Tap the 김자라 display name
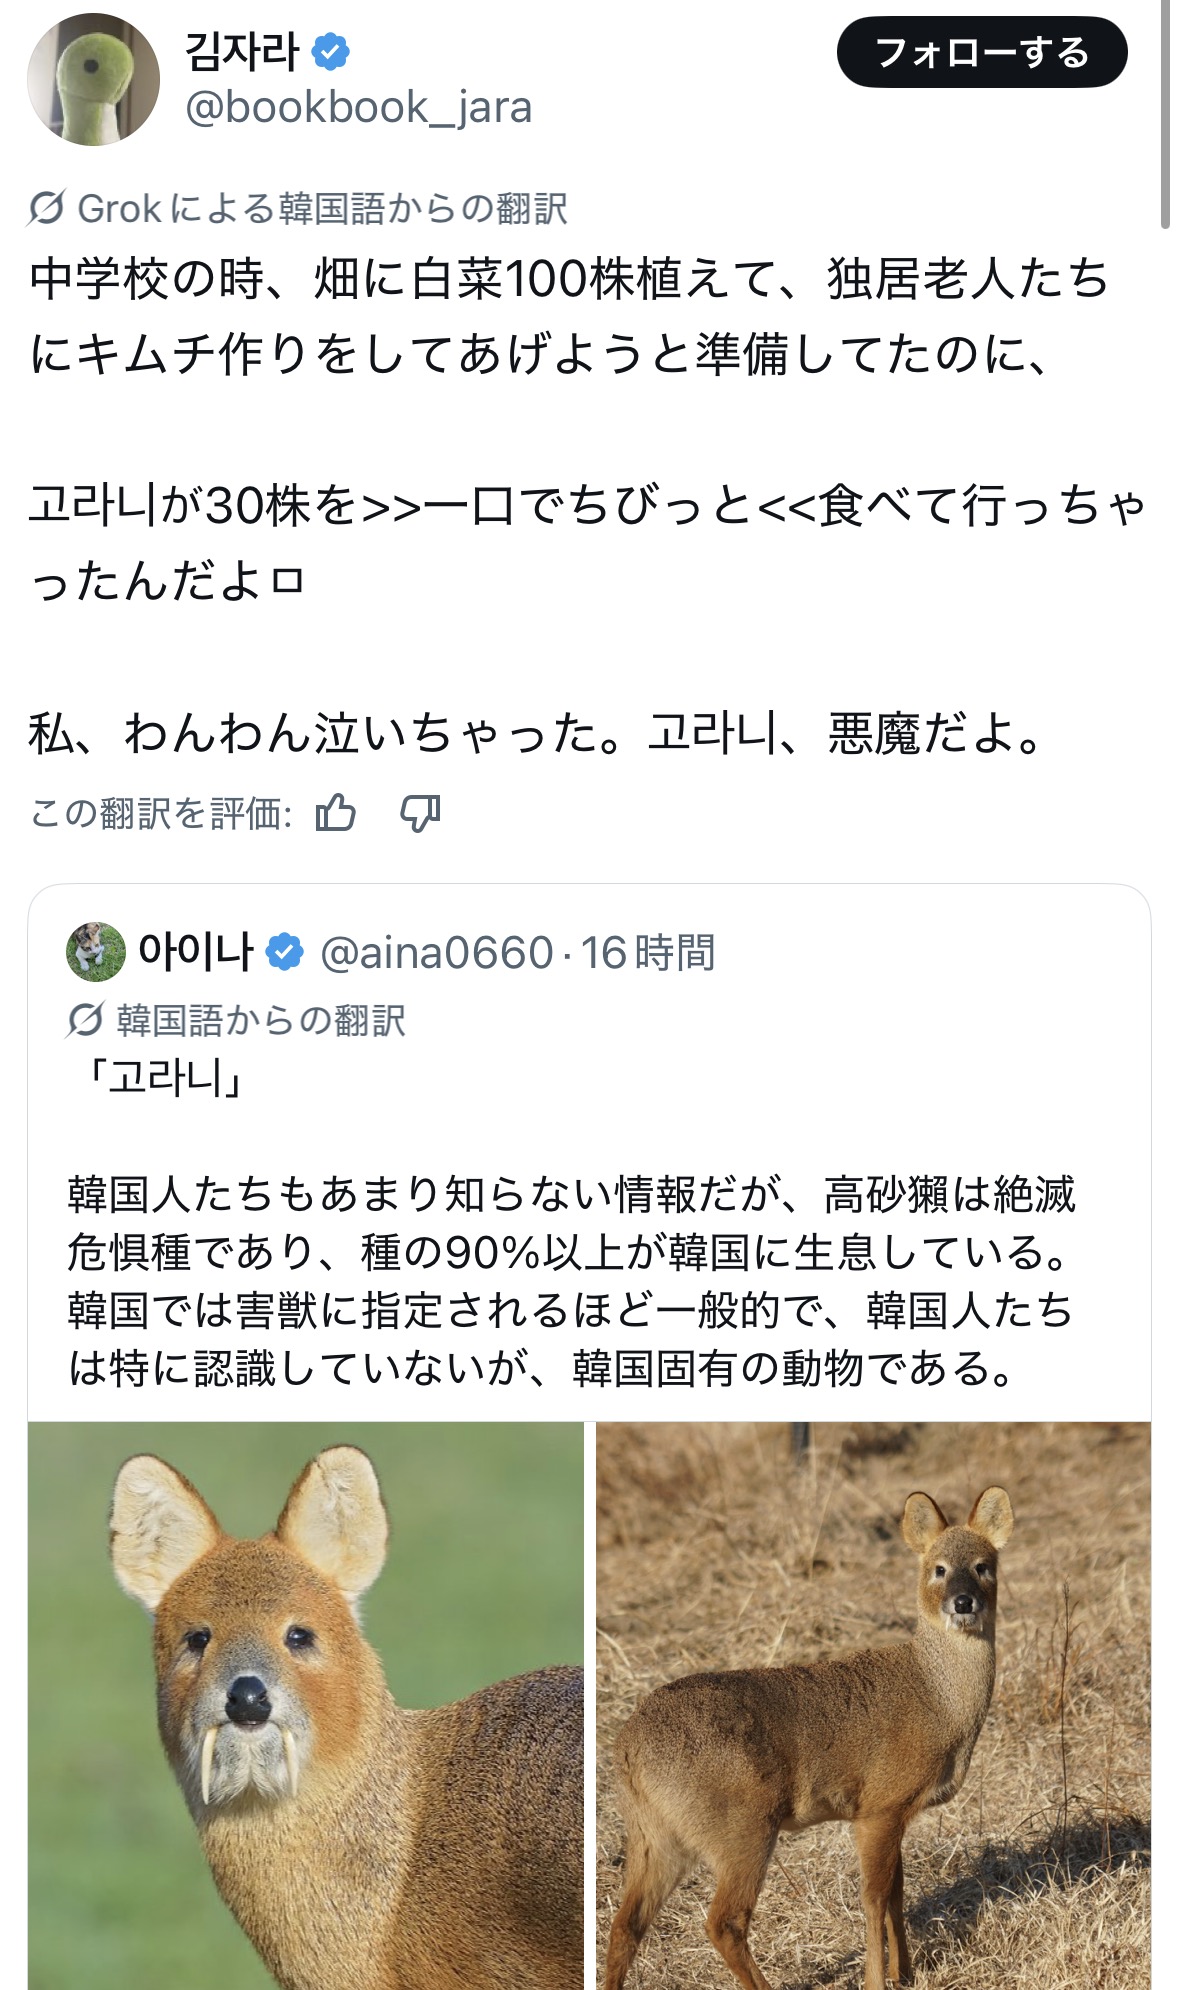 click(243, 52)
